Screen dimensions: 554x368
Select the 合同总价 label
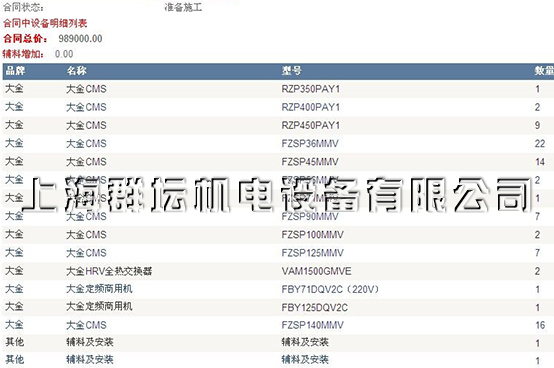[25, 38]
